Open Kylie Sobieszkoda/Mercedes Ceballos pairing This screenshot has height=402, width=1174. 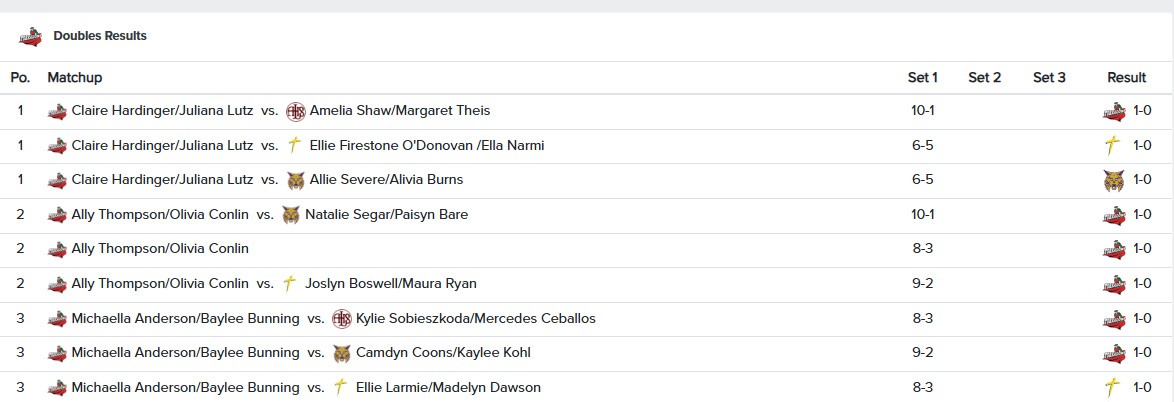(x=475, y=319)
